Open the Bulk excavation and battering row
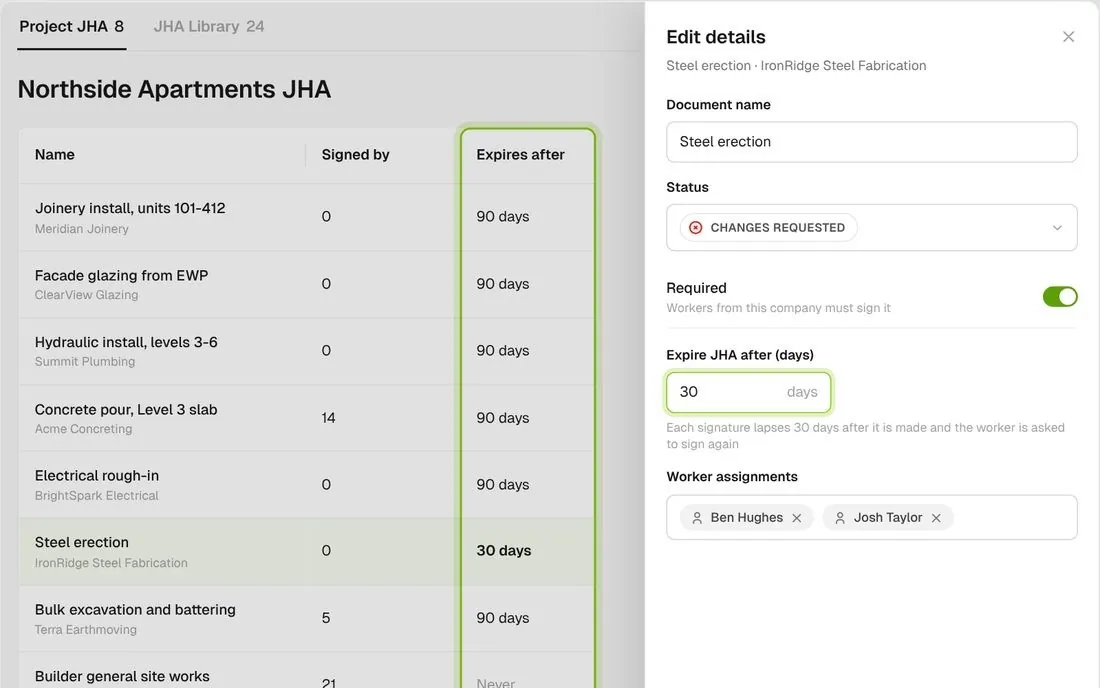 point(306,619)
